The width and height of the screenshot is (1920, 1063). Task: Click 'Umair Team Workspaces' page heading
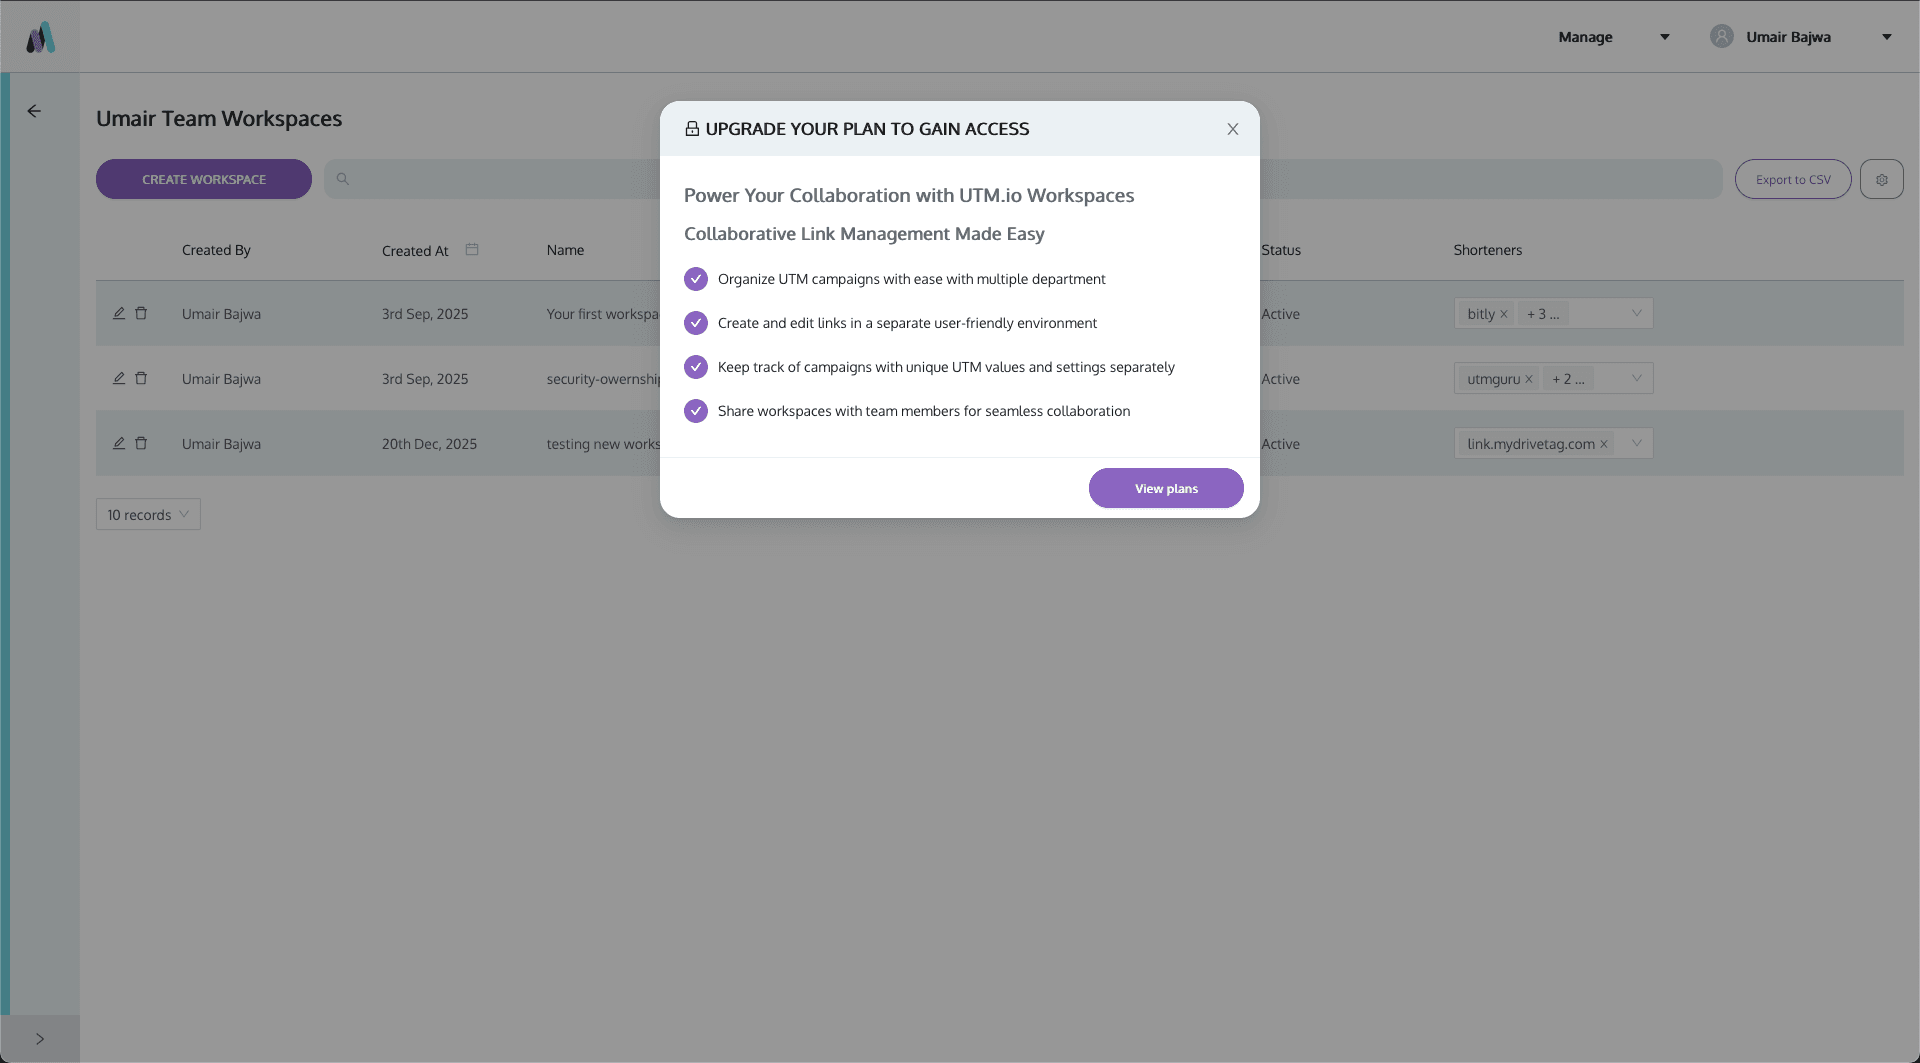tap(219, 118)
